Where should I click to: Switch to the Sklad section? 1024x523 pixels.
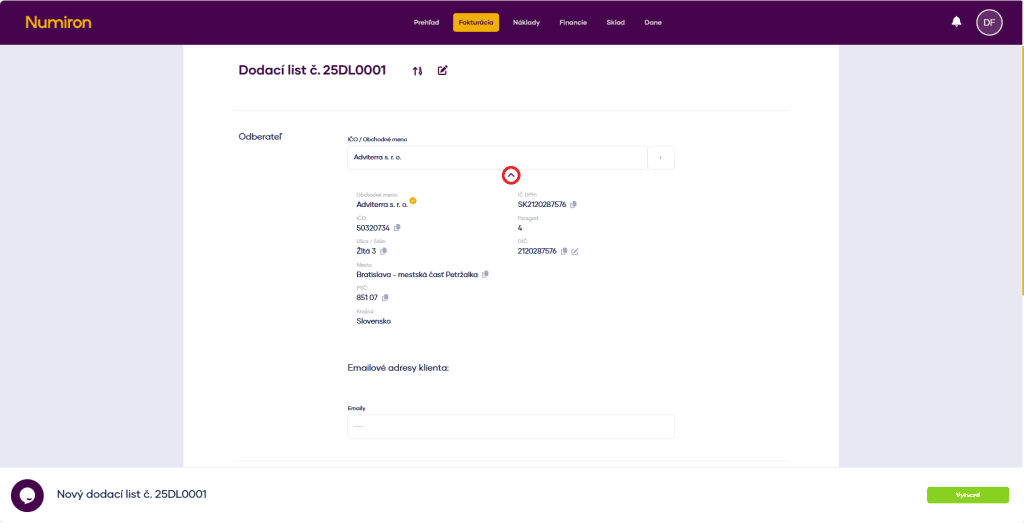(615, 22)
